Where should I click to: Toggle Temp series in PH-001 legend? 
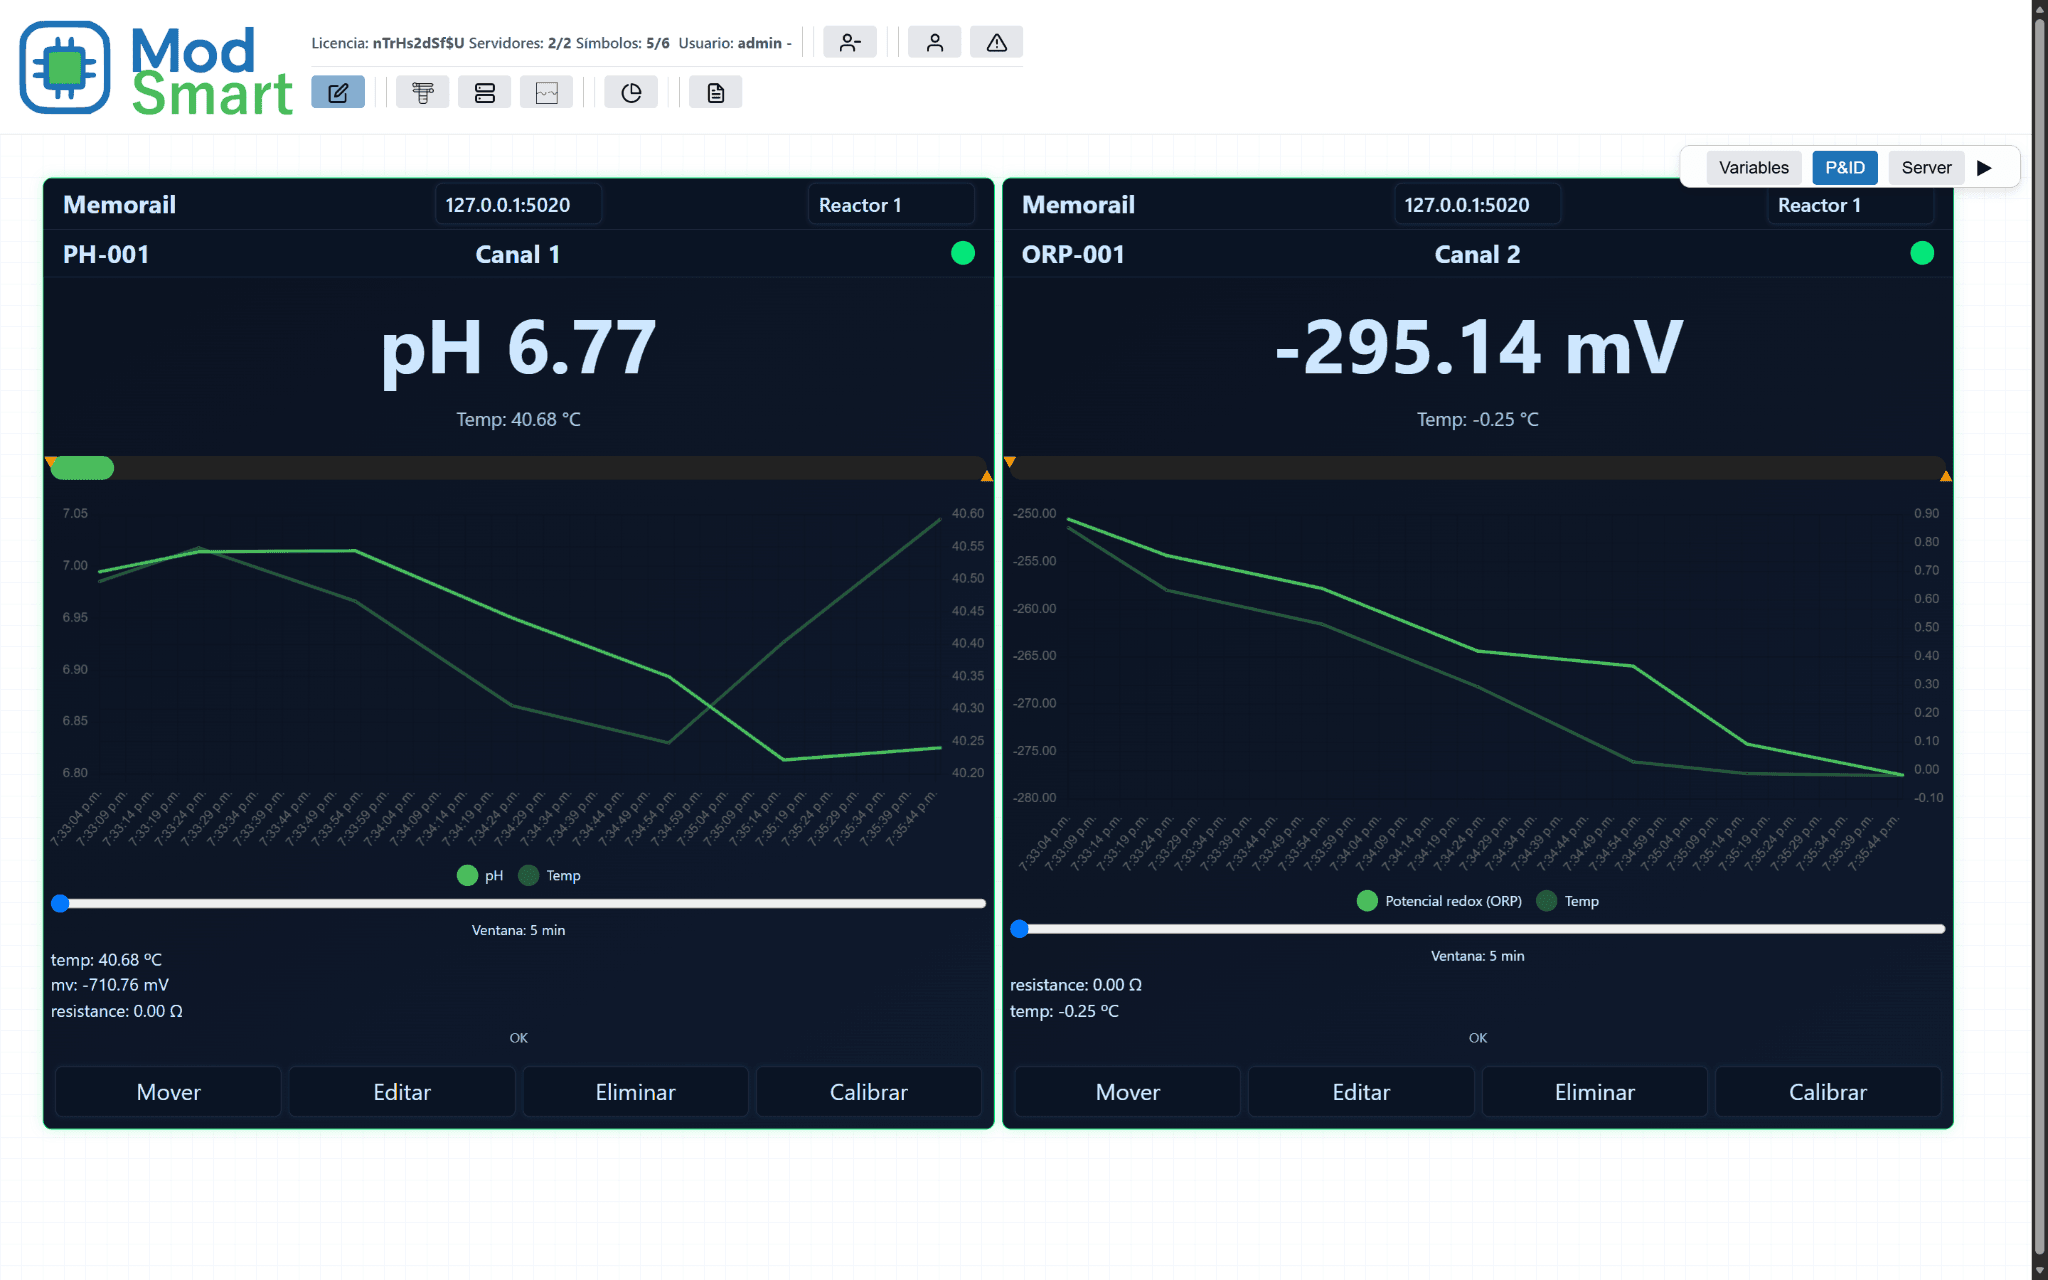[550, 875]
